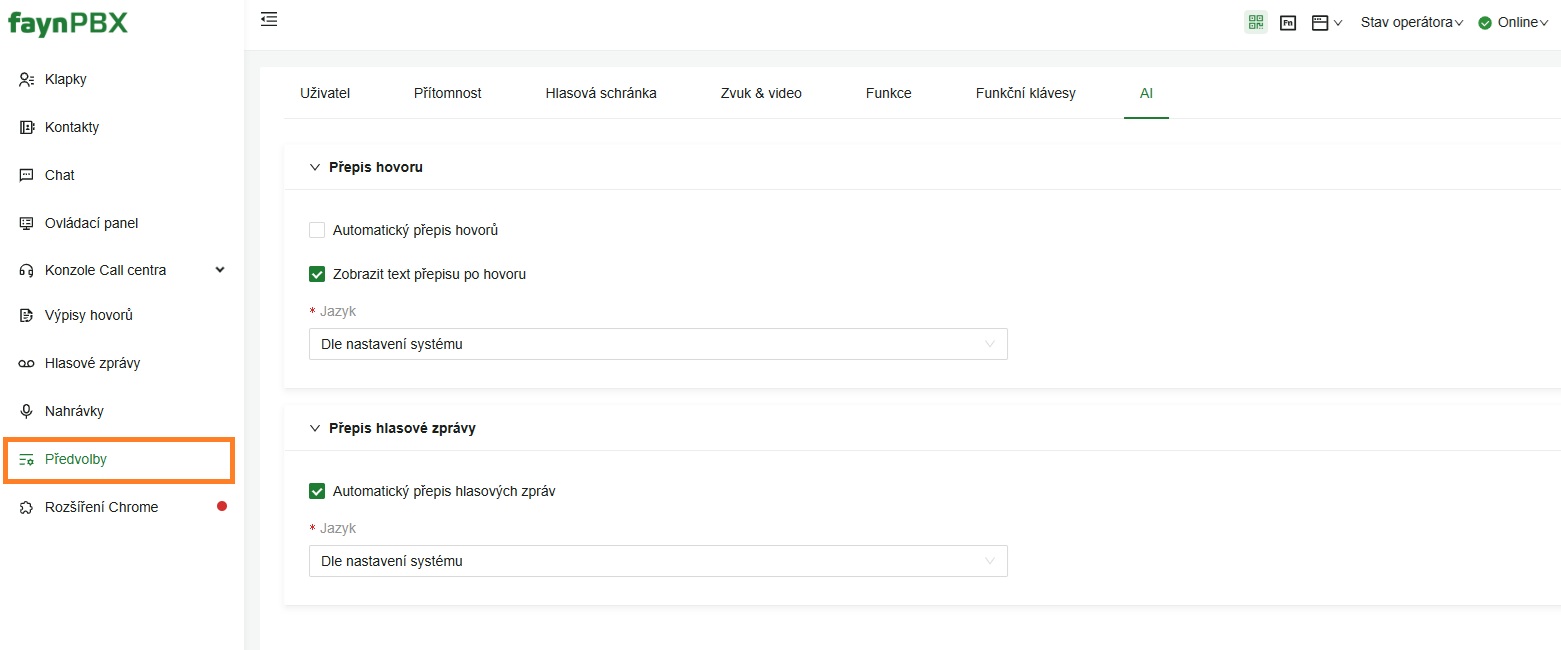
Task: Open Jazyk dropdown under Přepis hovoru
Action: click(x=658, y=344)
